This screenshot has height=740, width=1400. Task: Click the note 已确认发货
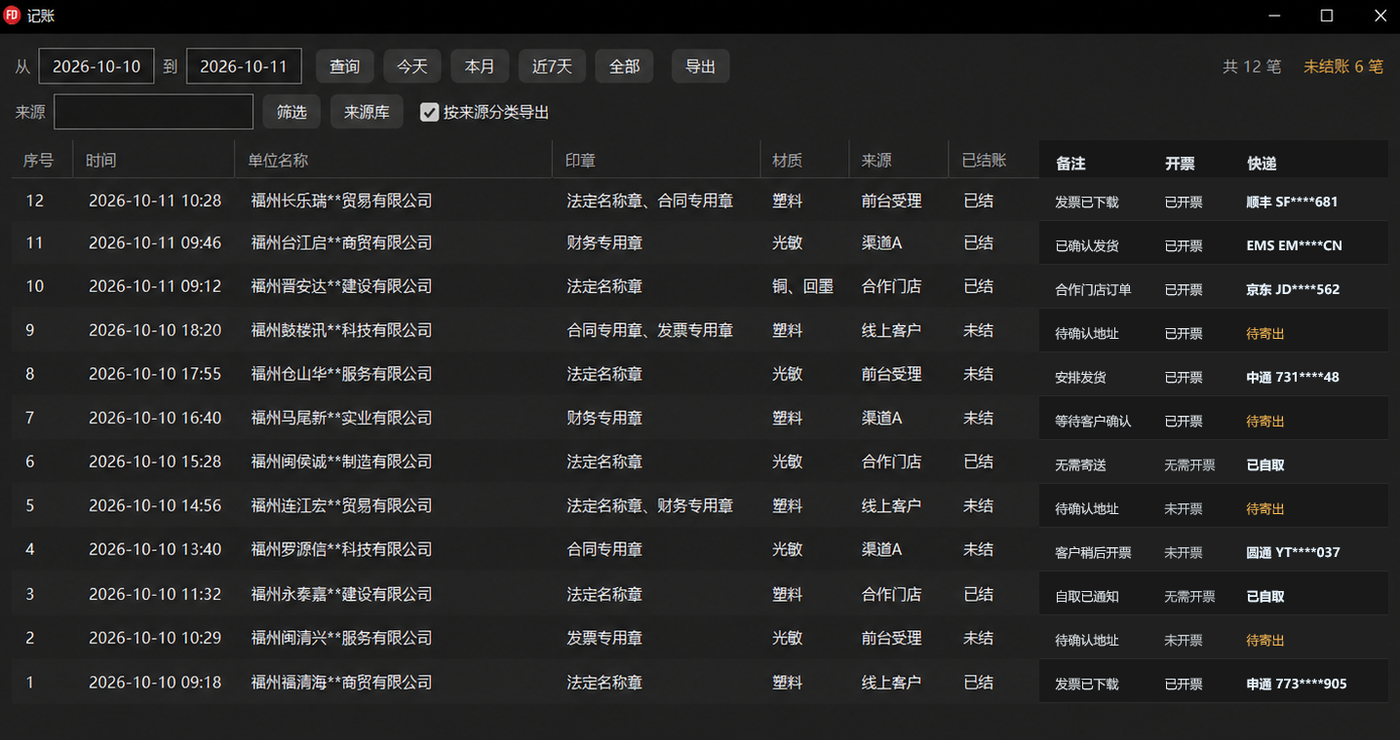[x=1087, y=246]
